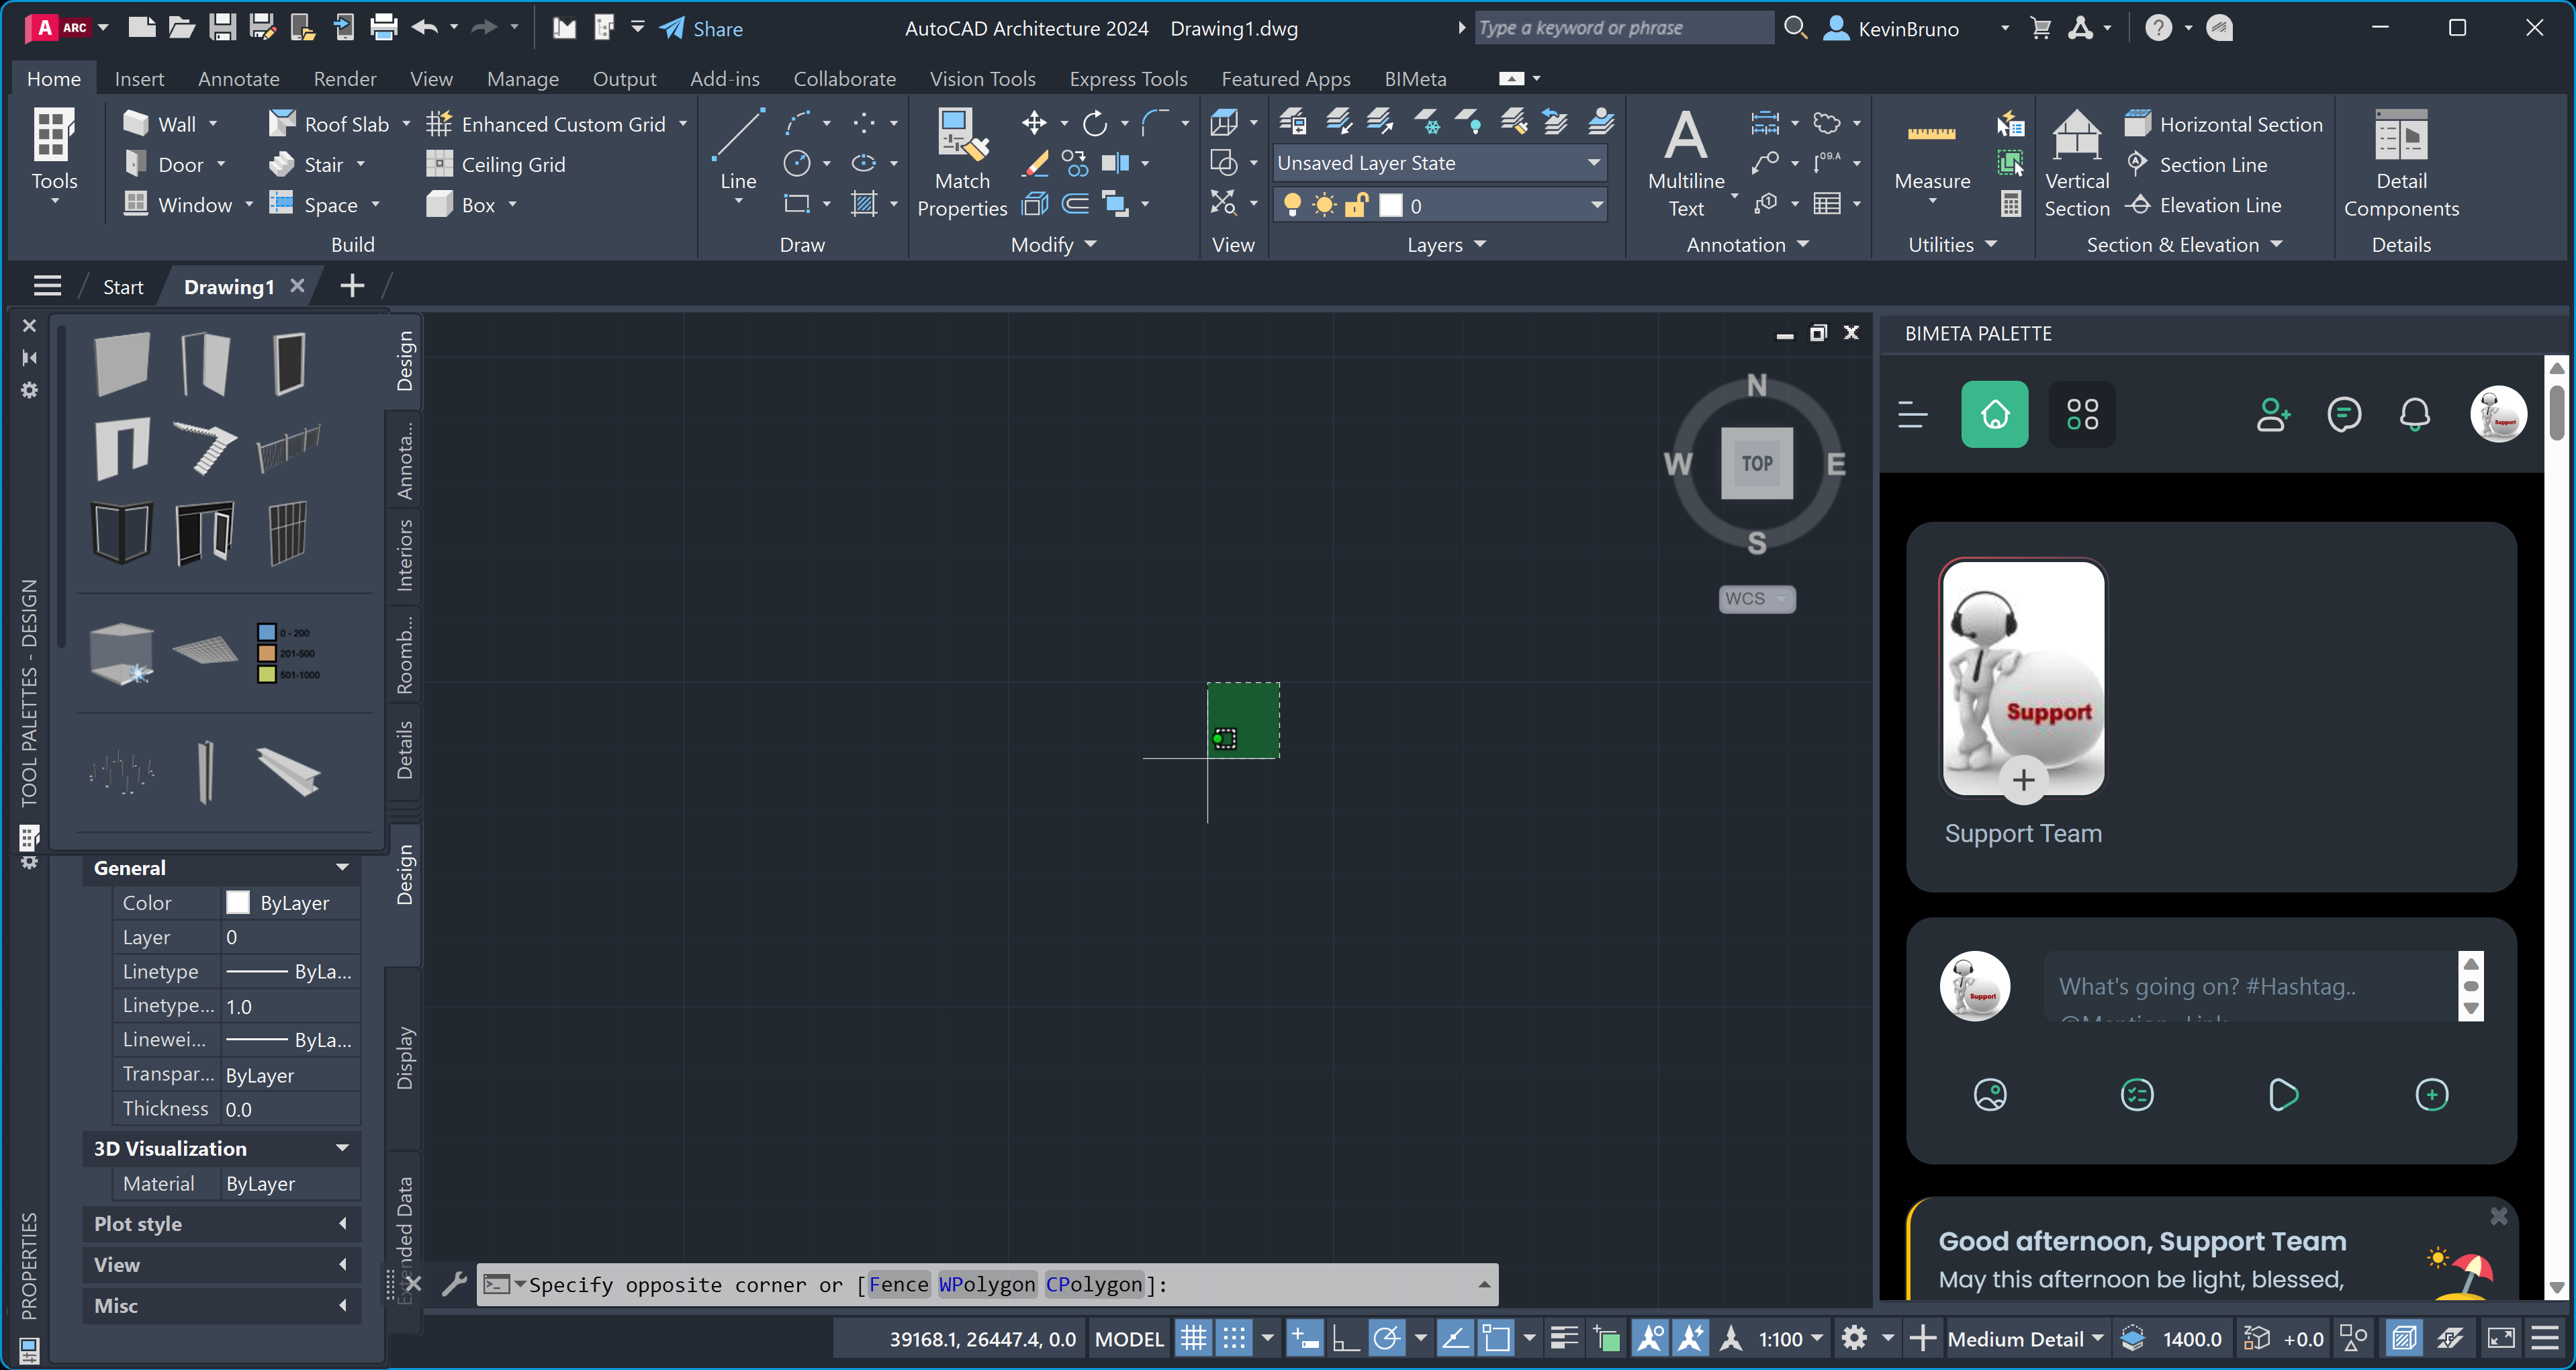
Task: Open BIMeta apps grid icon
Action: coord(2082,414)
